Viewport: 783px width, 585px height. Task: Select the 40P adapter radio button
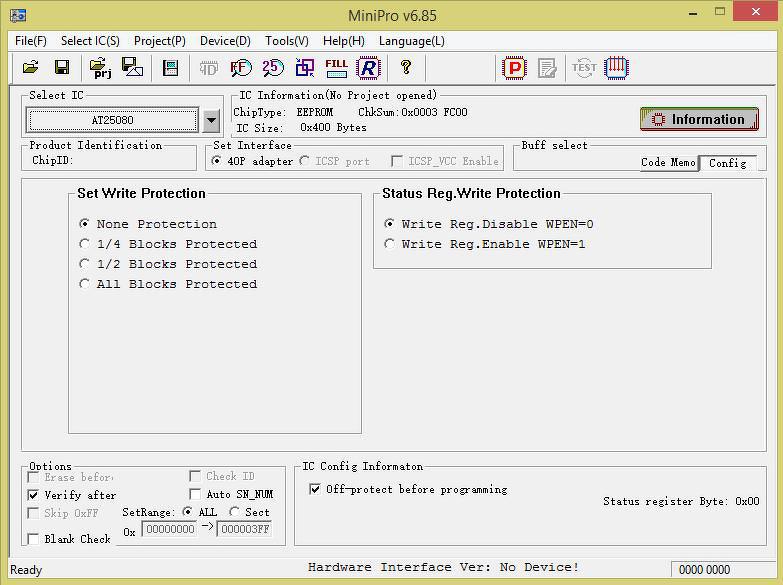click(x=216, y=161)
